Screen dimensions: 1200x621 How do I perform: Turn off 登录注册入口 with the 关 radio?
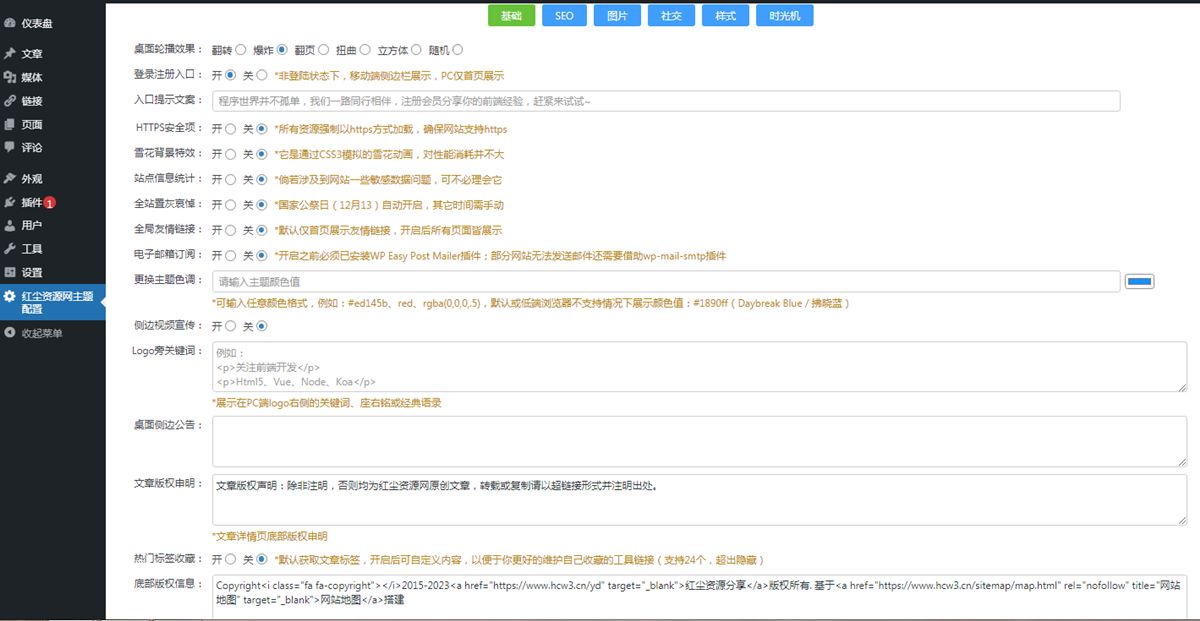[262, 75]
